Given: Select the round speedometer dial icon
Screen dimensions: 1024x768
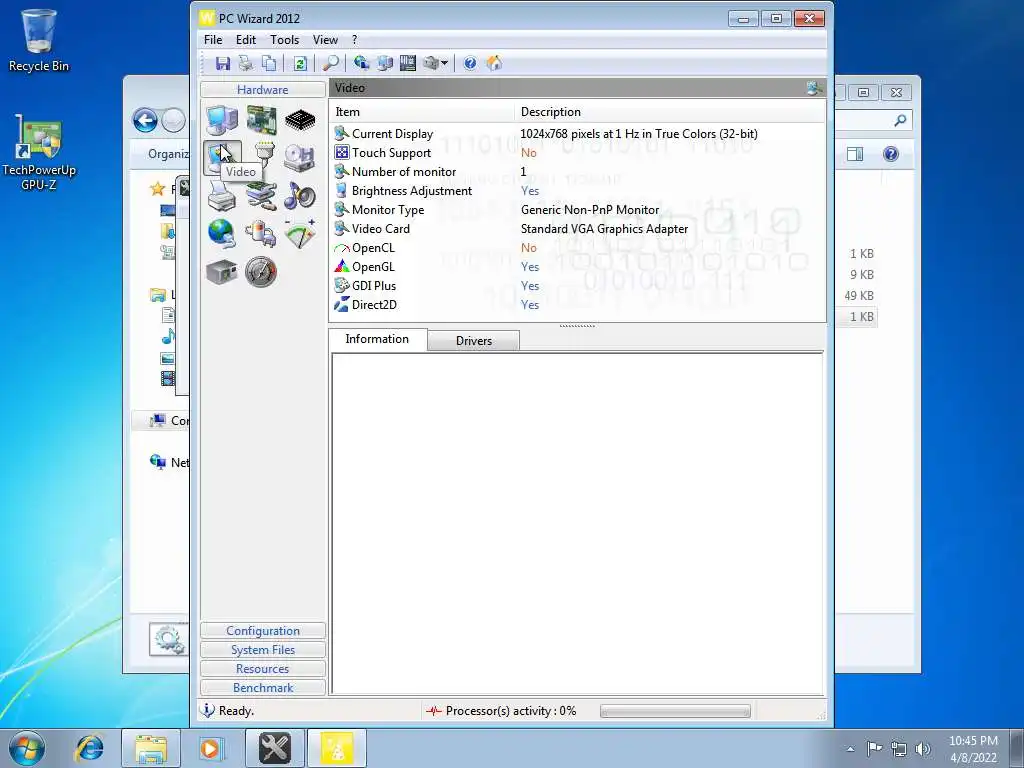Looking at the screenshot, I should [x=261, y=272].
